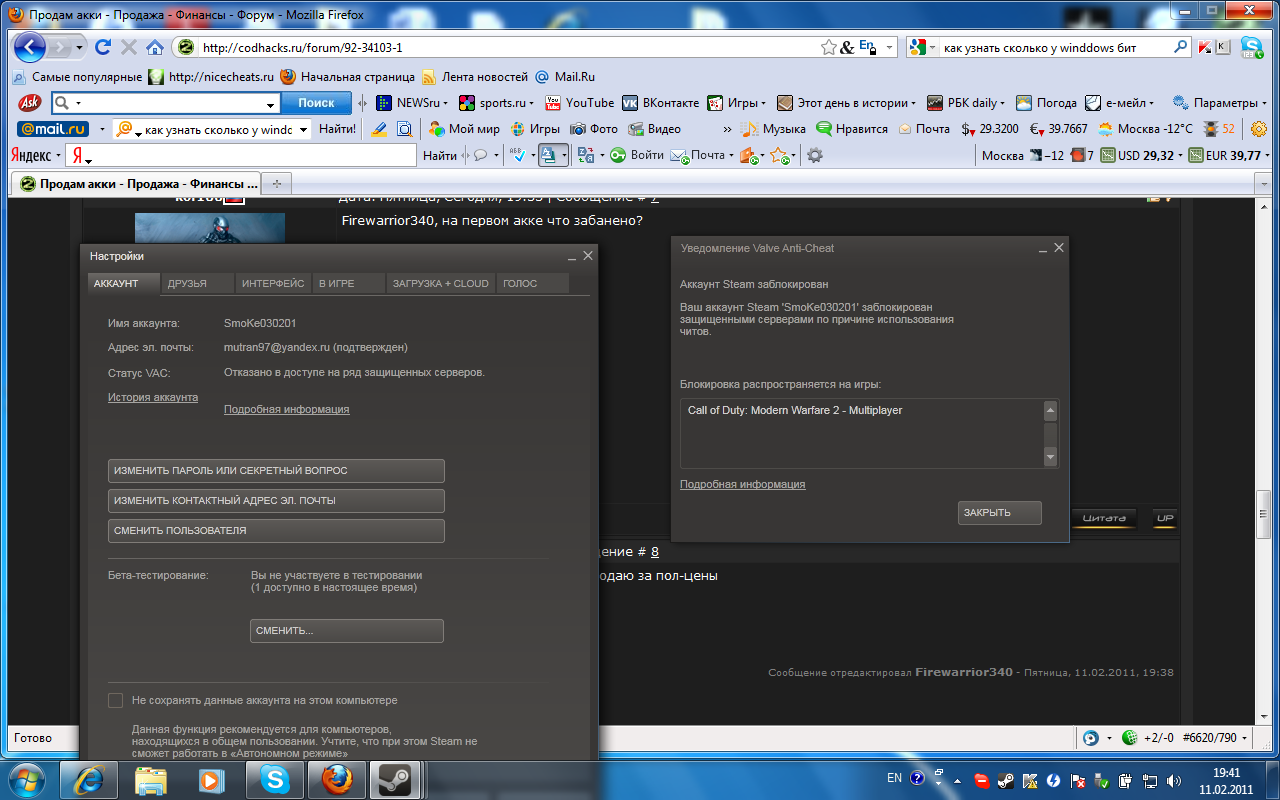Open Мой мир in the mail.ru toolbar
Screen dimensions: 1280x800
click(x=464, y=129)
